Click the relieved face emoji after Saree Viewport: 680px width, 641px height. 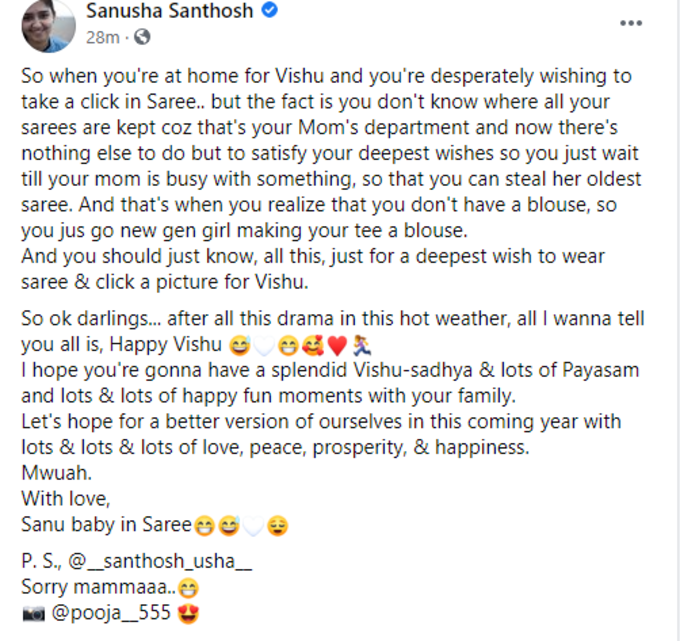click(278, 526)
